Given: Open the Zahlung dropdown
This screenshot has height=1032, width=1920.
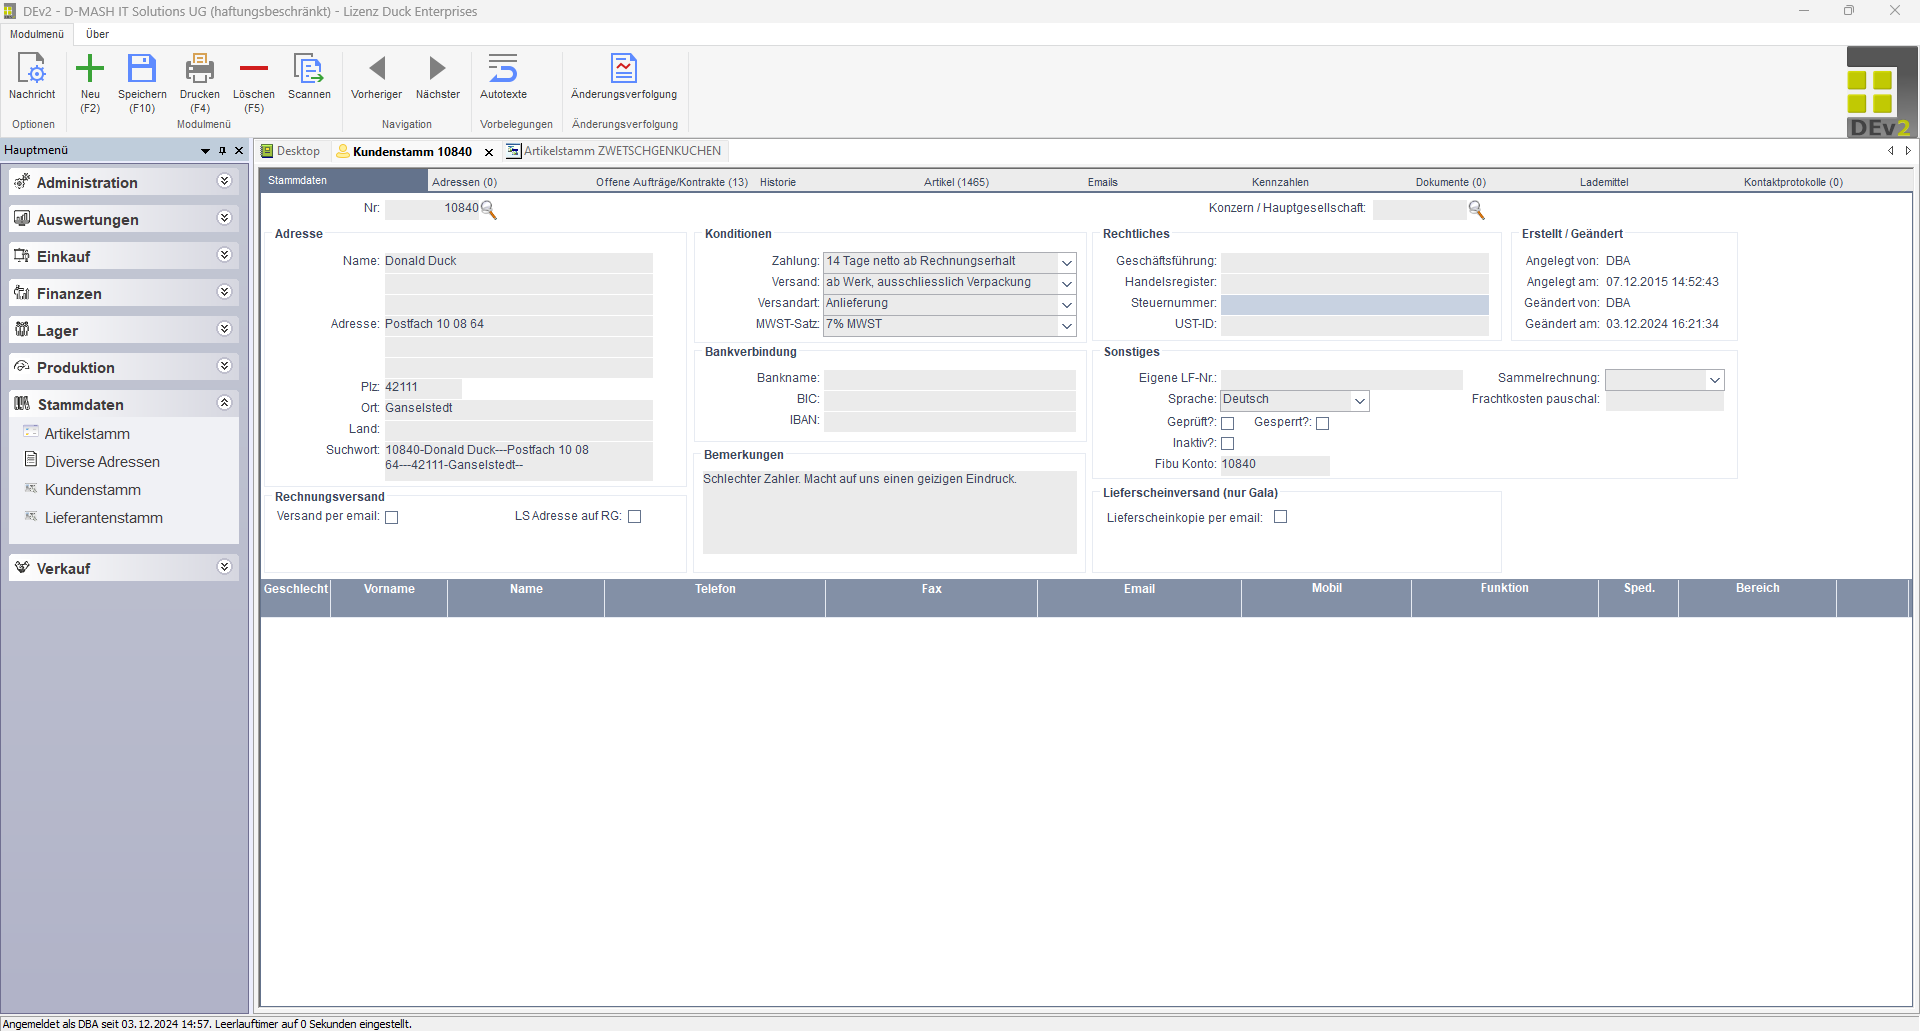Looking at the screenshot, I should 1067,263.
